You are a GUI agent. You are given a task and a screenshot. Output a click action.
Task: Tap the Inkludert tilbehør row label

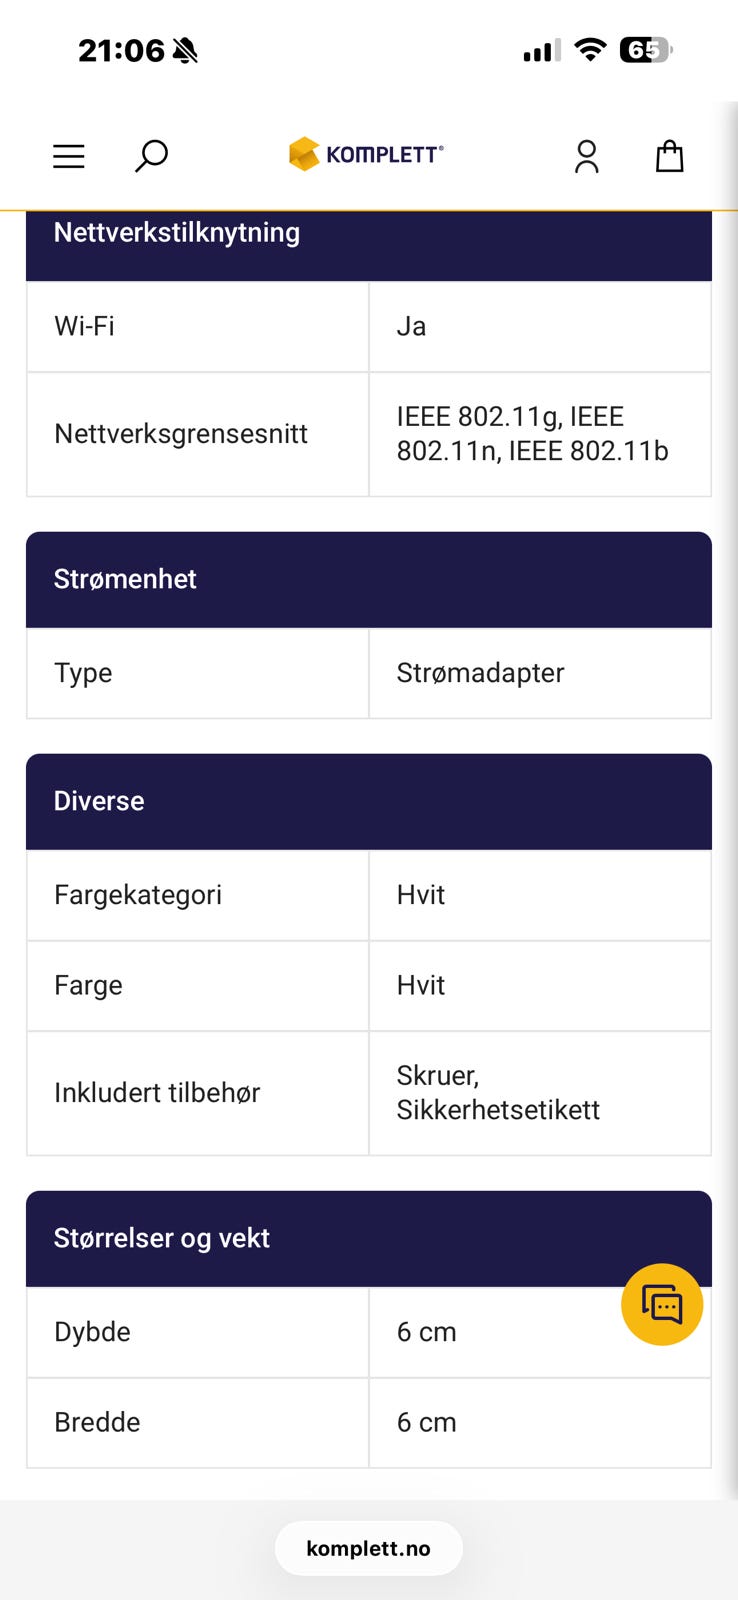(x=157, y=1093)
